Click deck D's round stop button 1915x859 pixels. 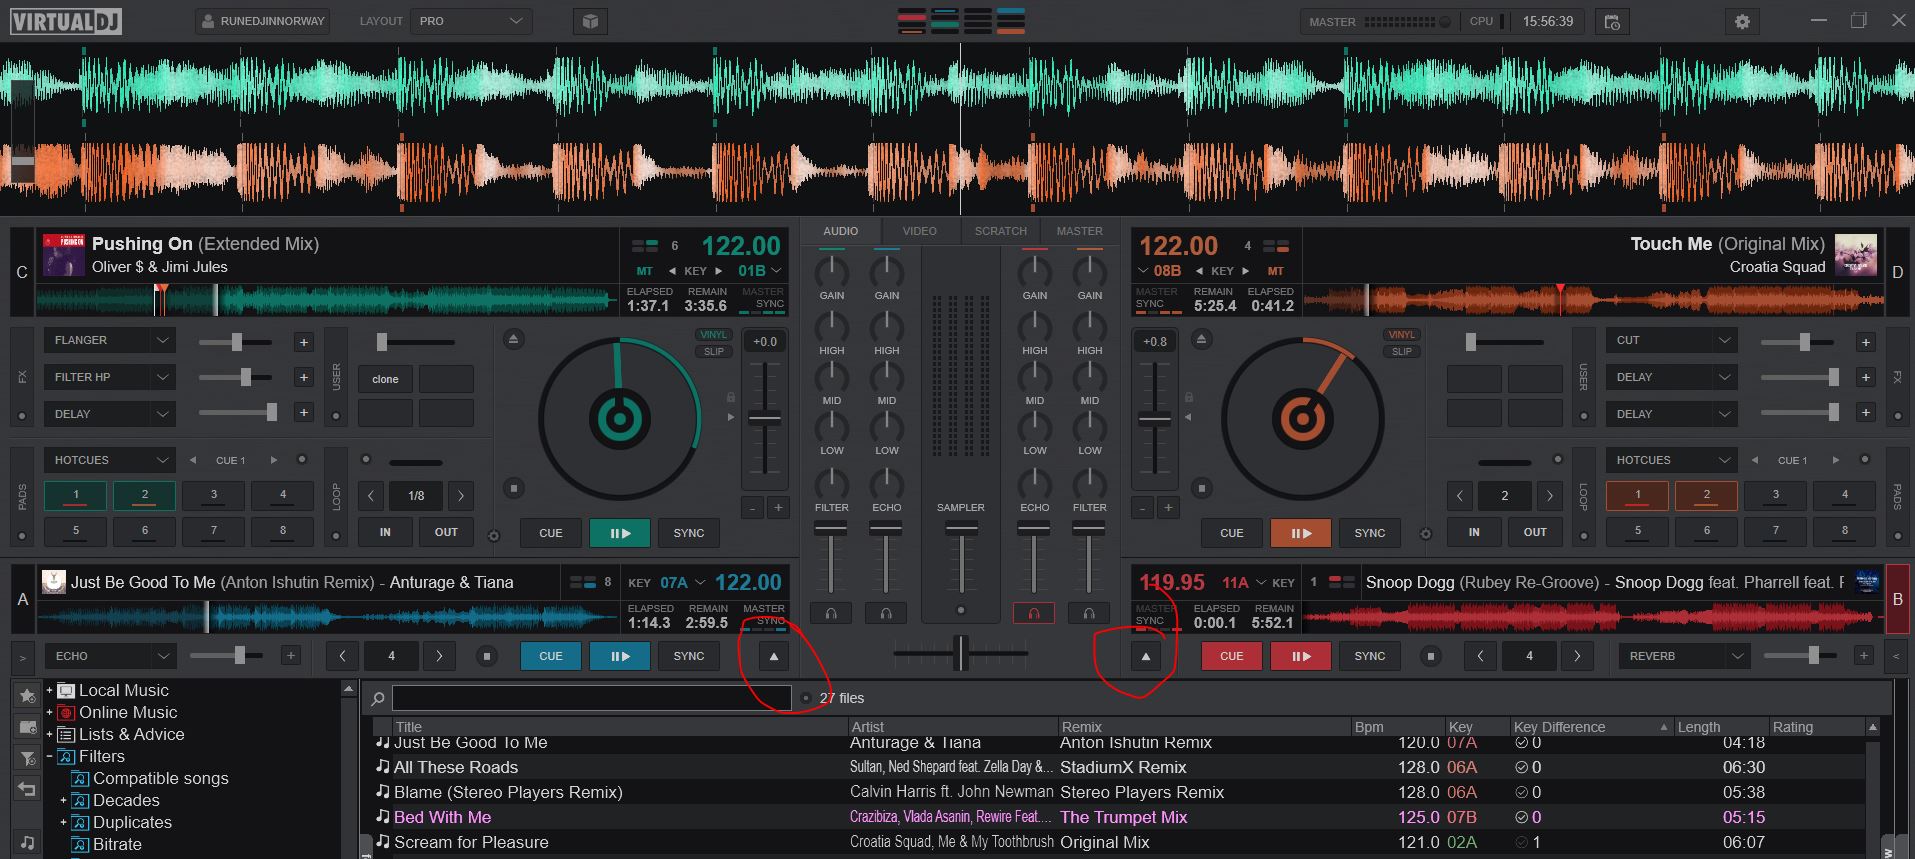[x=1202, y=488]
